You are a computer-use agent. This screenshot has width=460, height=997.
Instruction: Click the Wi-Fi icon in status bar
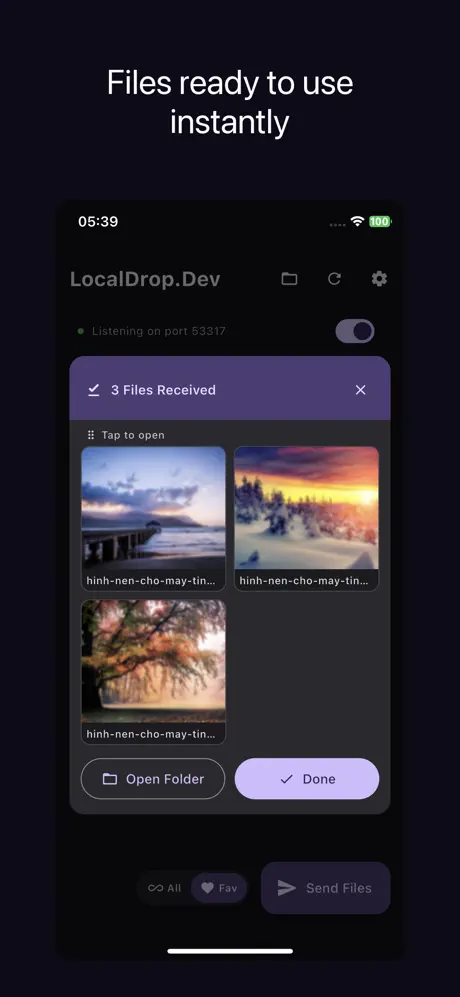358,221
